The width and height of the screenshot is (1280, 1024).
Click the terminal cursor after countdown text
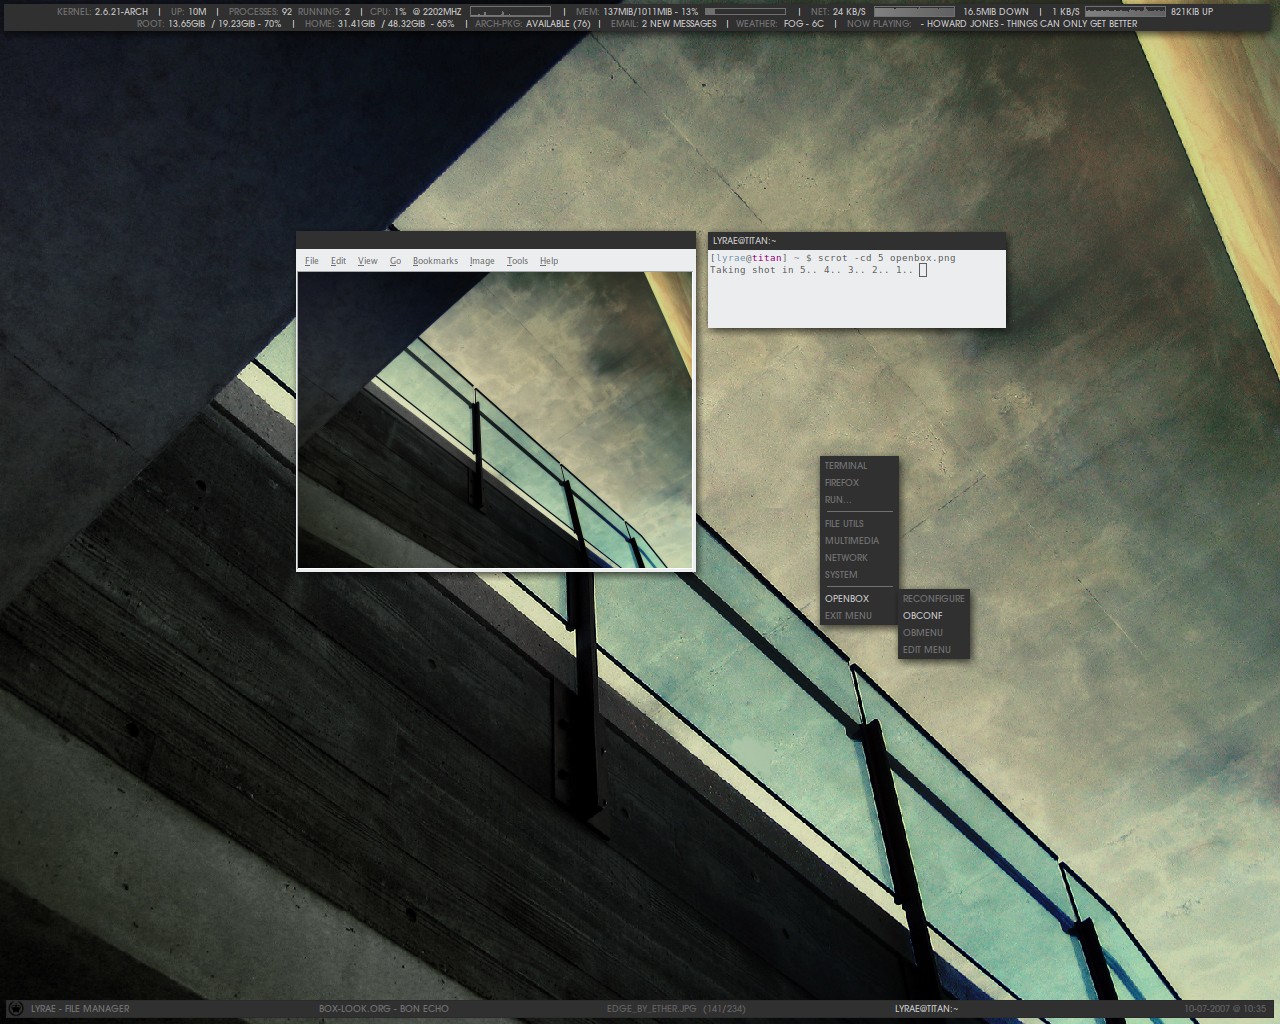tap(923, 270)
